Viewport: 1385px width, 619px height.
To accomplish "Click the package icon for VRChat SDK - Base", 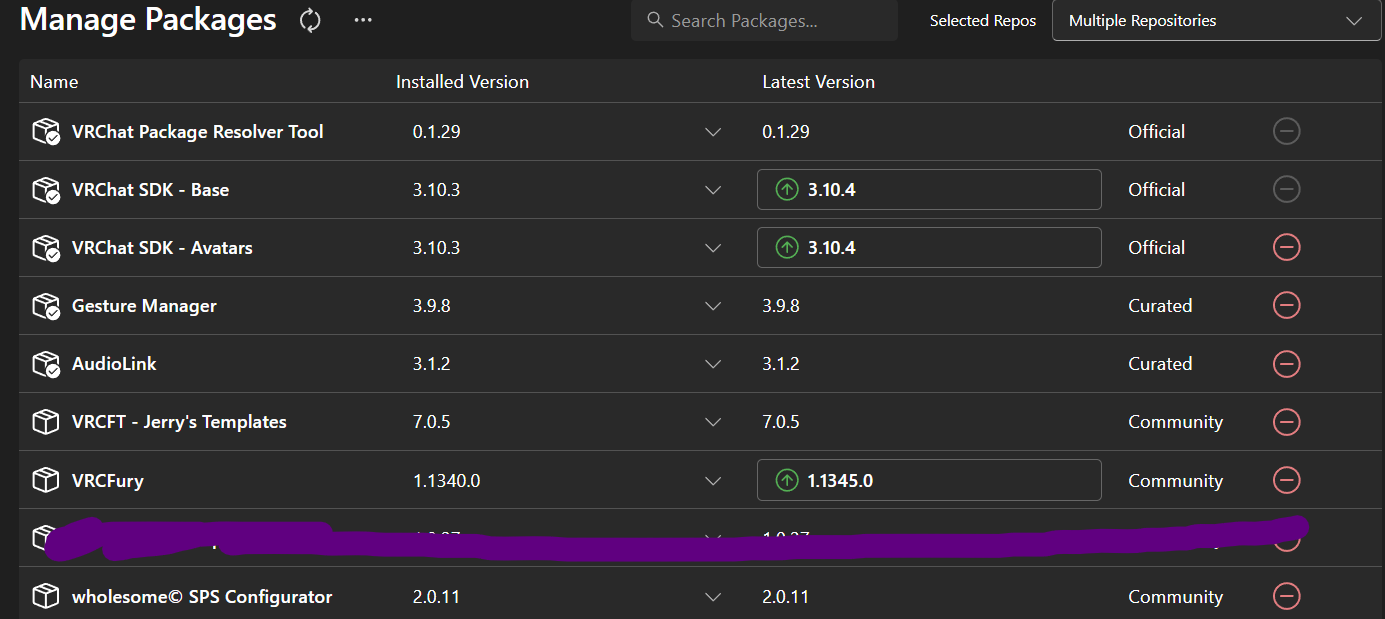I will (46, 190).
